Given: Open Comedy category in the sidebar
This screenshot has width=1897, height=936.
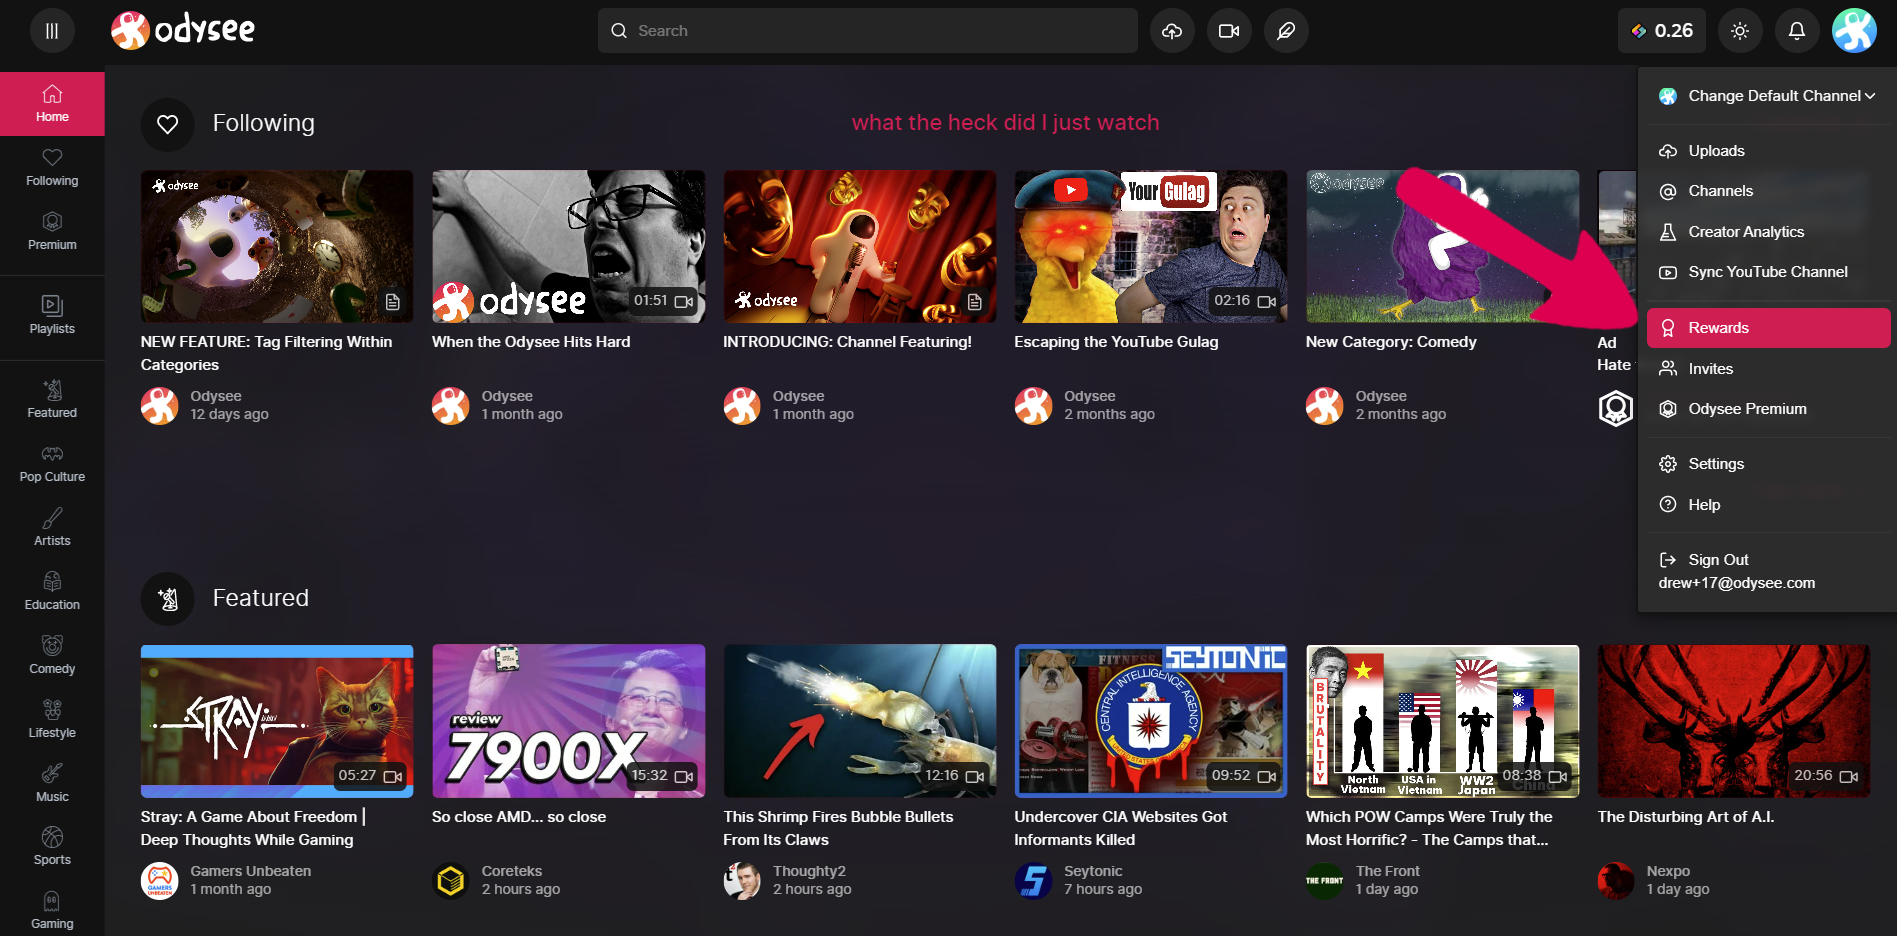Looking at the screenshot, I should [52, 656].
